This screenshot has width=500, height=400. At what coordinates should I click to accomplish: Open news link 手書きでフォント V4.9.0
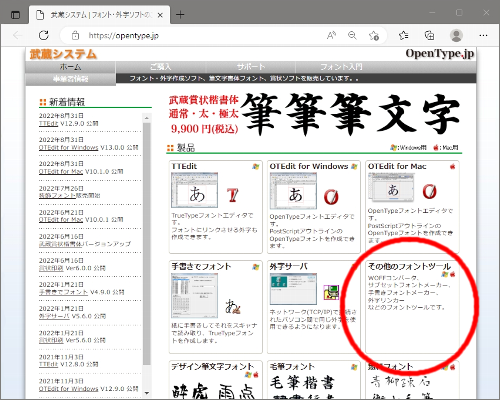tap(63, 292)
